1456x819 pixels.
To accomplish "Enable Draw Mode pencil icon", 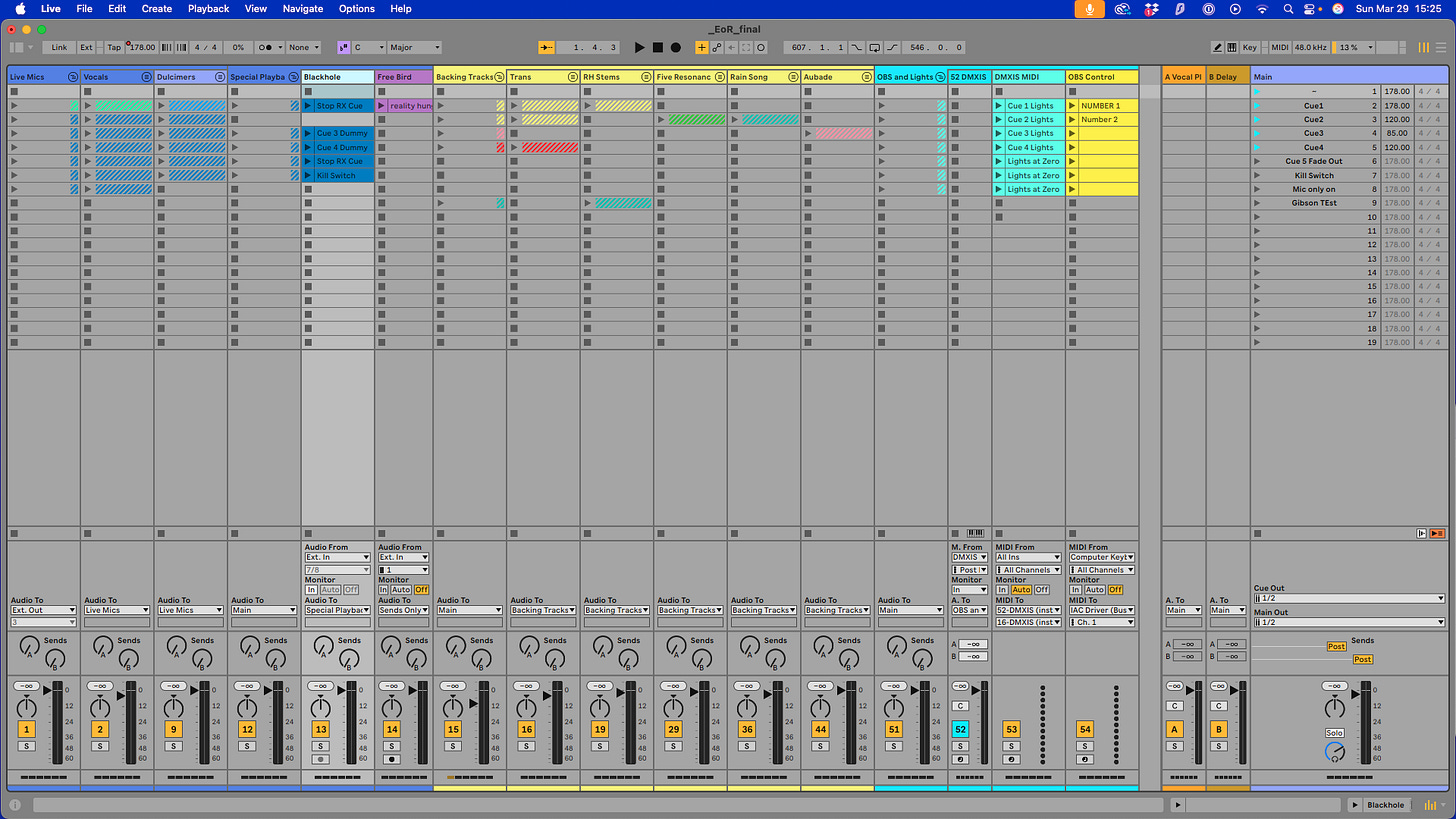I will point(1218,47).
